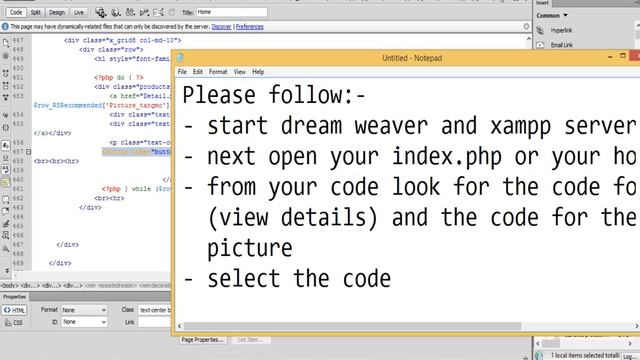The width and height of the screenshot is (640, 360).
Task: Click the Wrap Tag pencil icon
Action: [6, 224]
